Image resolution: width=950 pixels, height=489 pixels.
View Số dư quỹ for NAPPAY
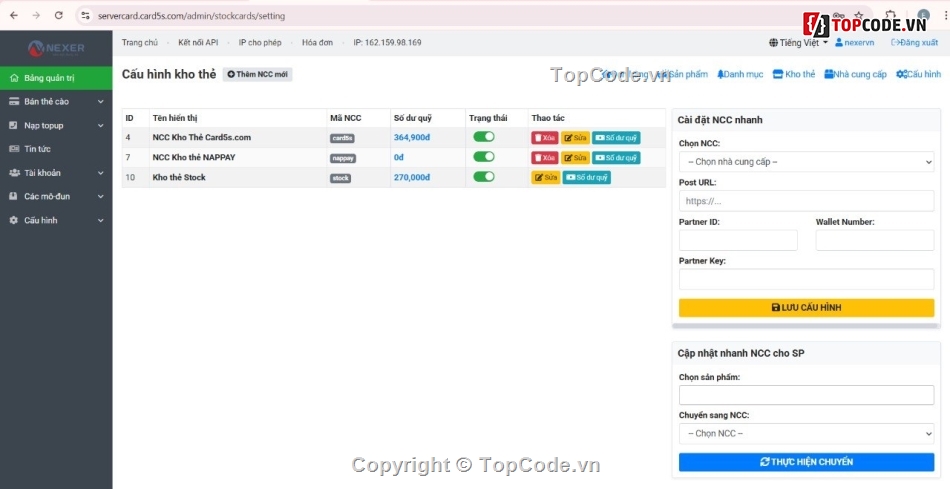pos(616,158)
